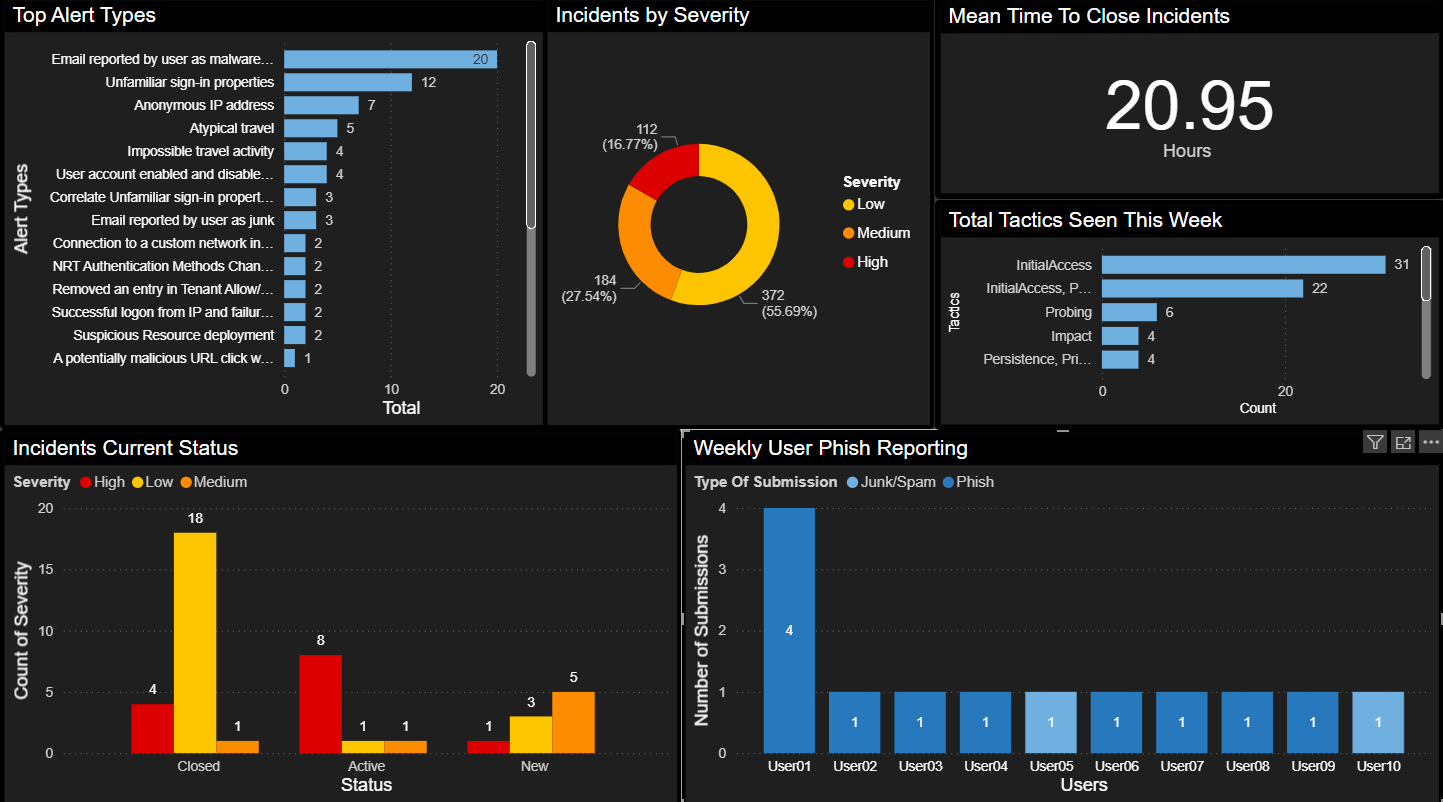Click the Closed High severity bar showing 4
This screenshot has height=802, width=1443.
pyautogui.click(x=152, y=728)
